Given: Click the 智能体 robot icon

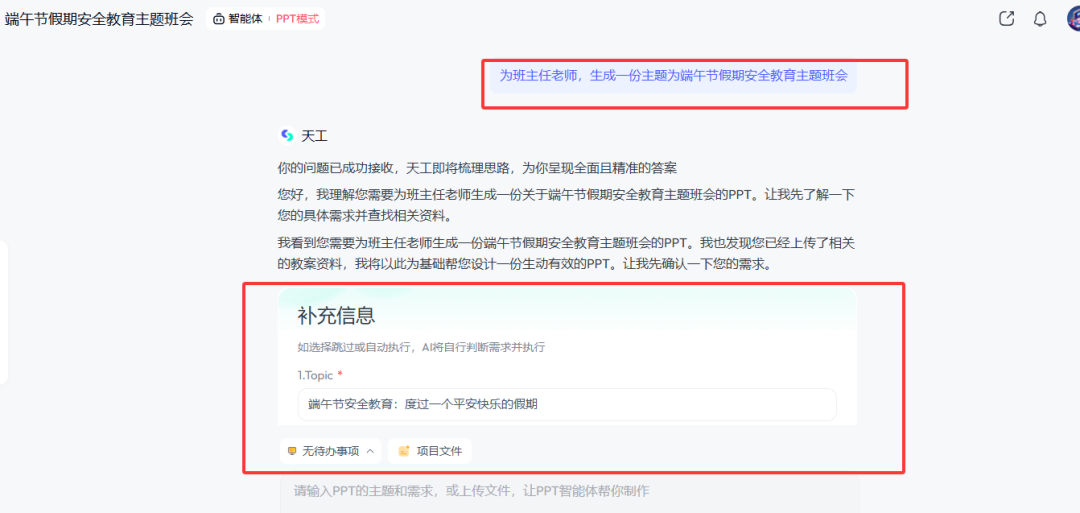Looking at the screenshot, I should (x=219, y=19).
